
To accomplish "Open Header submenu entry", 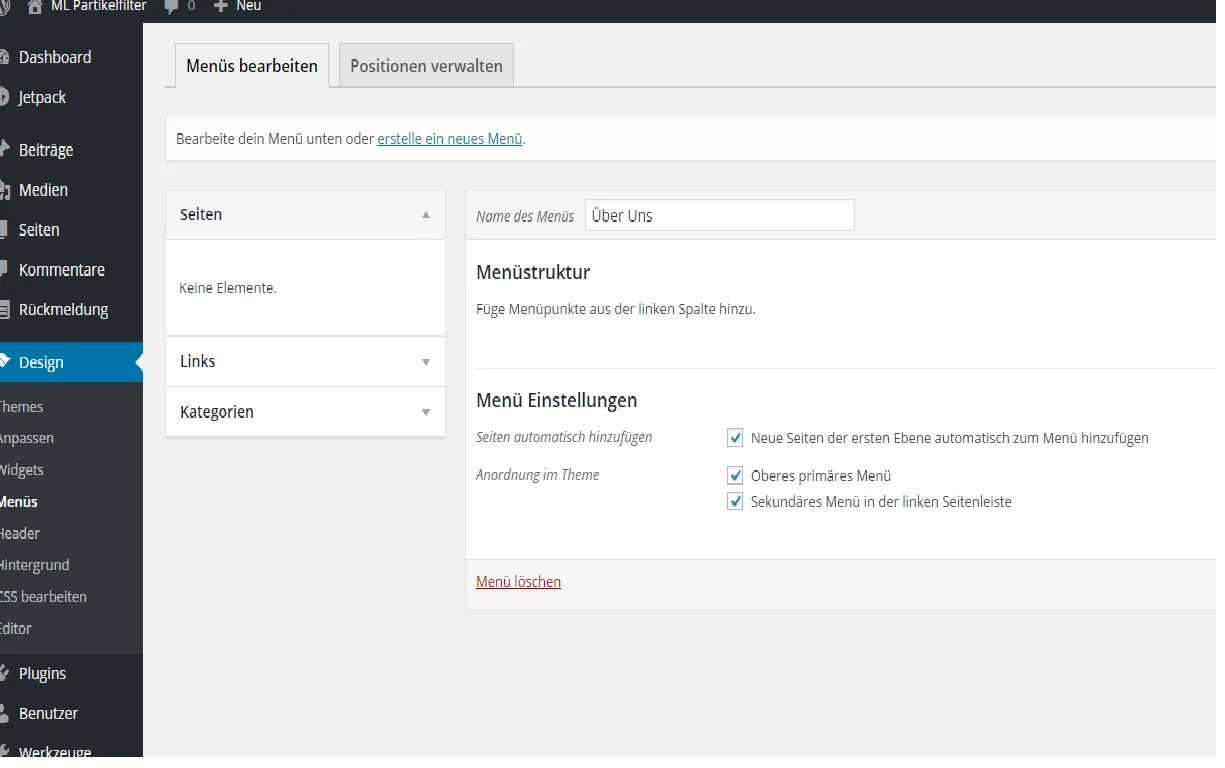I will click(x=19, y=534).
